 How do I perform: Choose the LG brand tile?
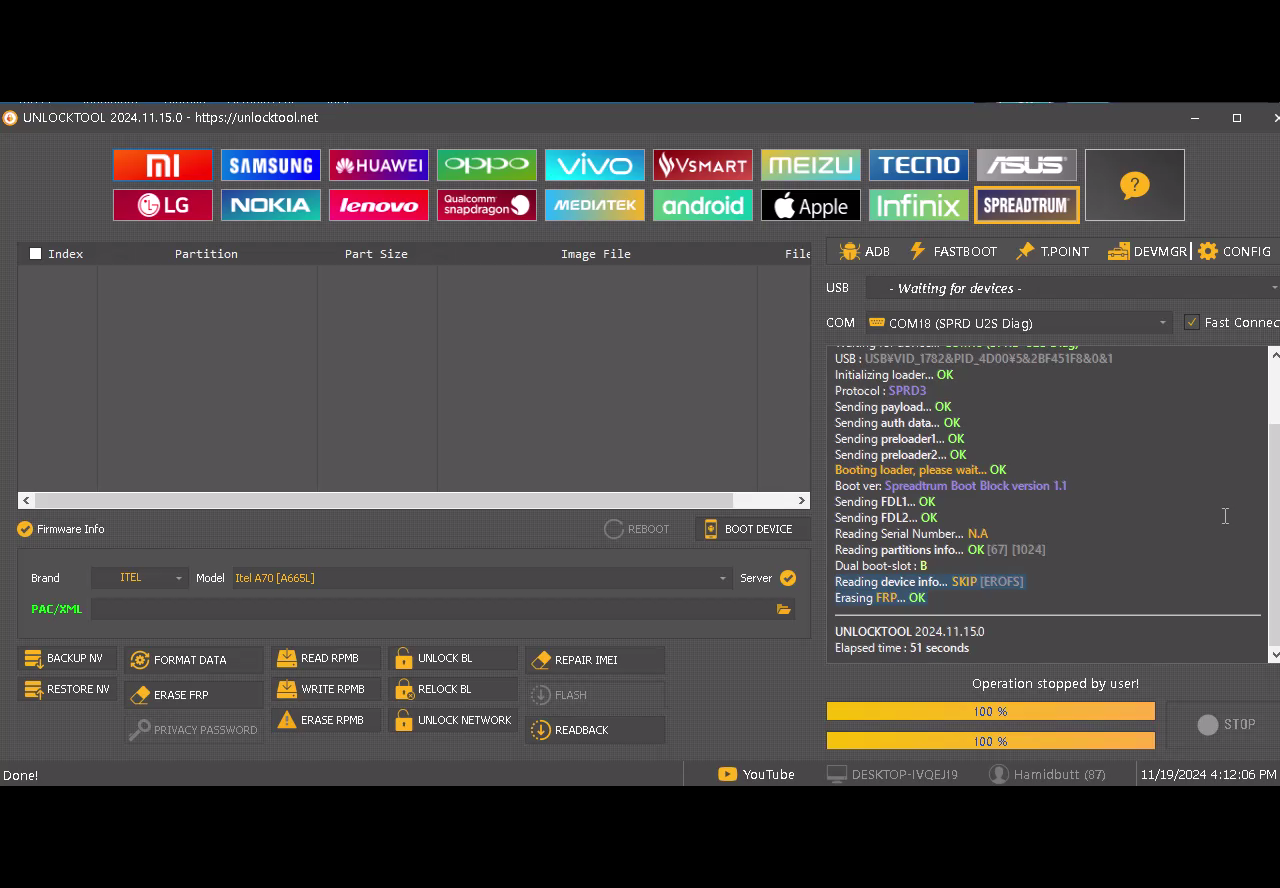tap(162, 205)
